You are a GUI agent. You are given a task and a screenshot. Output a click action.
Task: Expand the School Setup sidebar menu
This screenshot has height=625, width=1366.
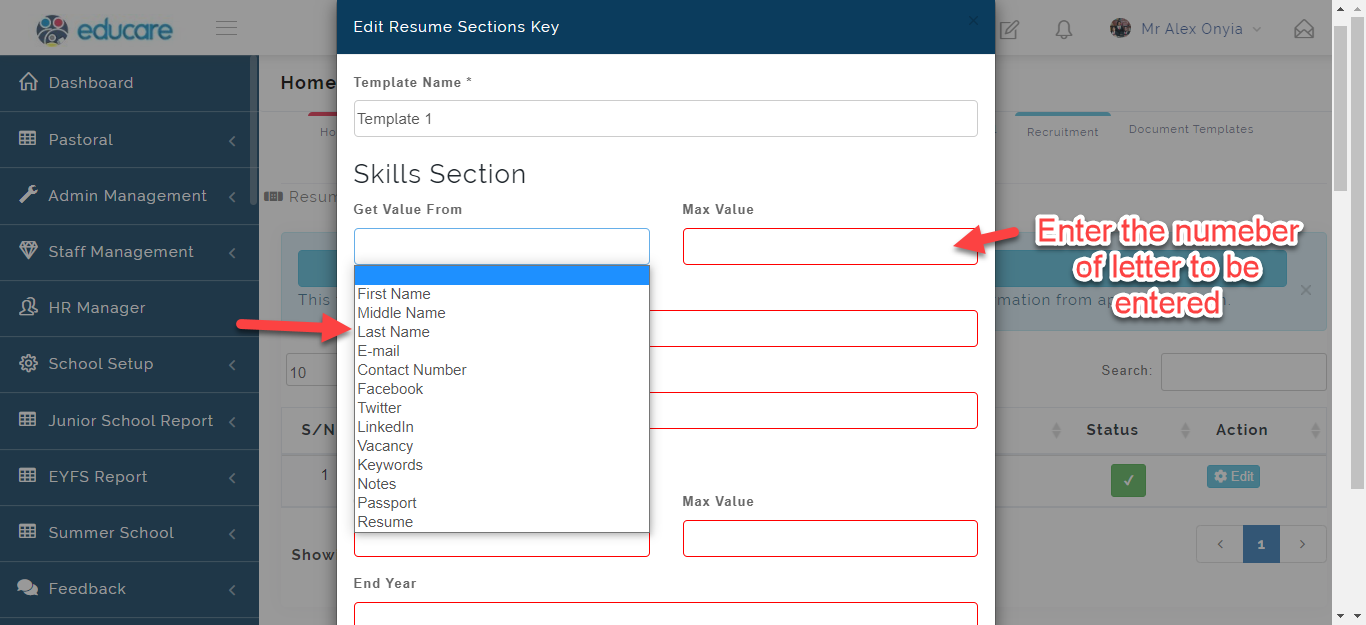tap(232, 364)
